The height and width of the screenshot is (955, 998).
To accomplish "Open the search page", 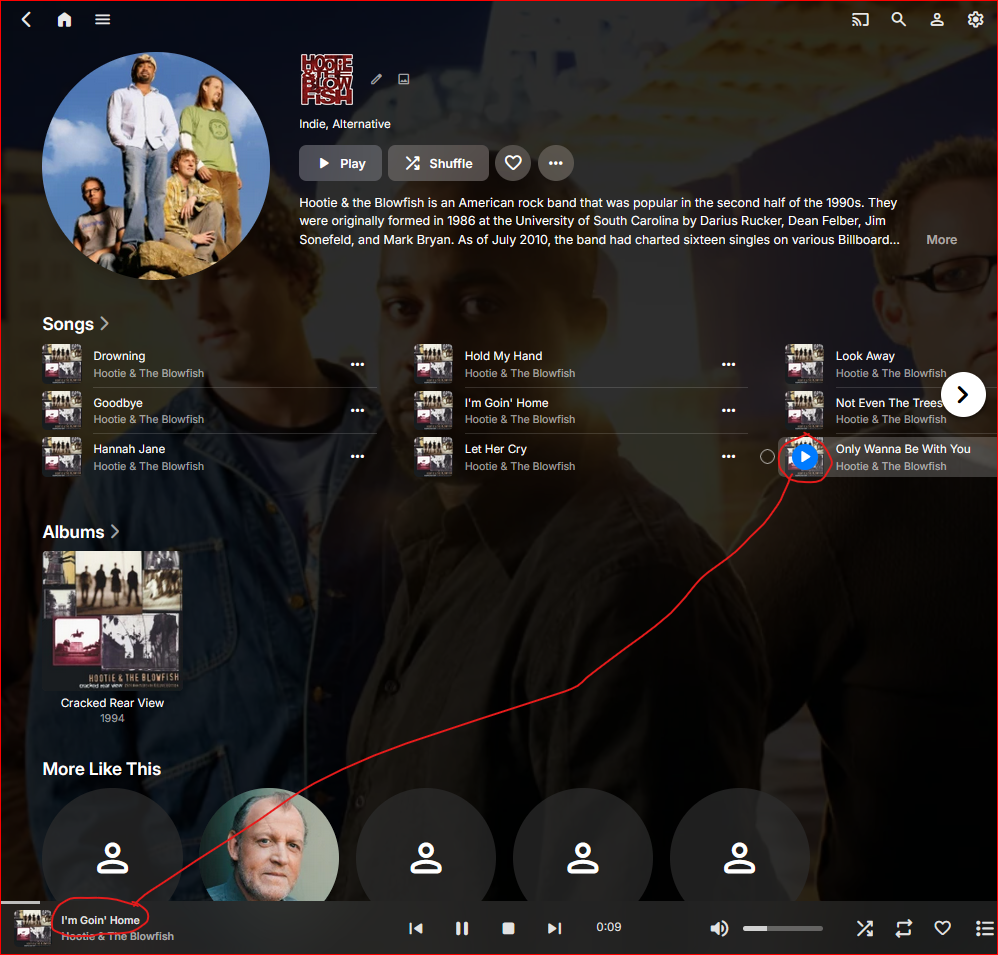I will coord(898,20).
